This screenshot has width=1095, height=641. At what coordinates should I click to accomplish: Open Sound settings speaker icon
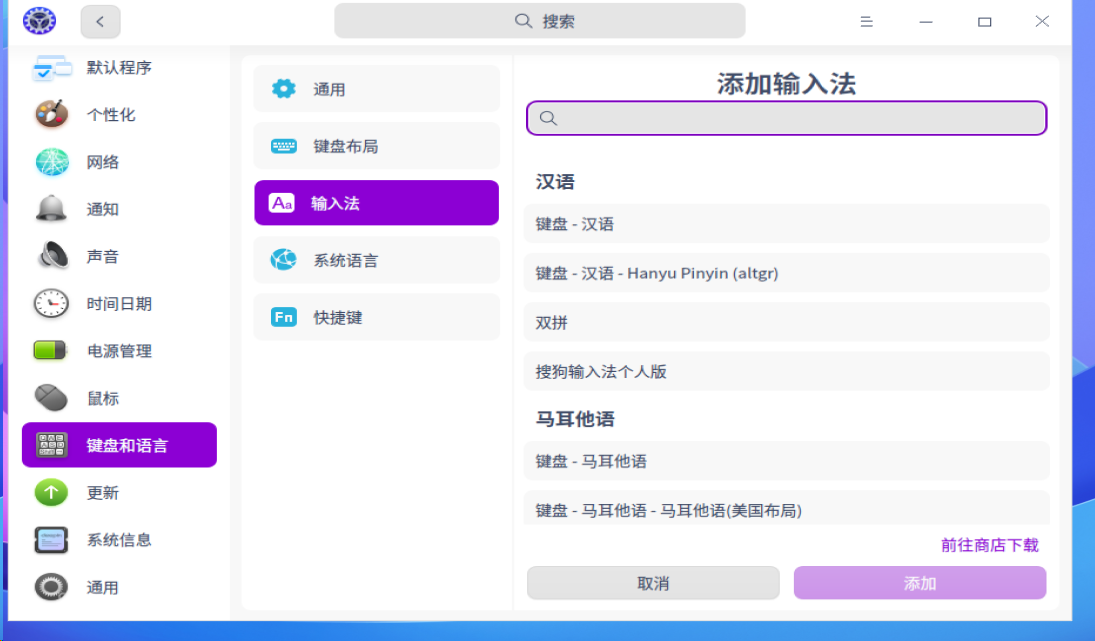click(52, 257)
